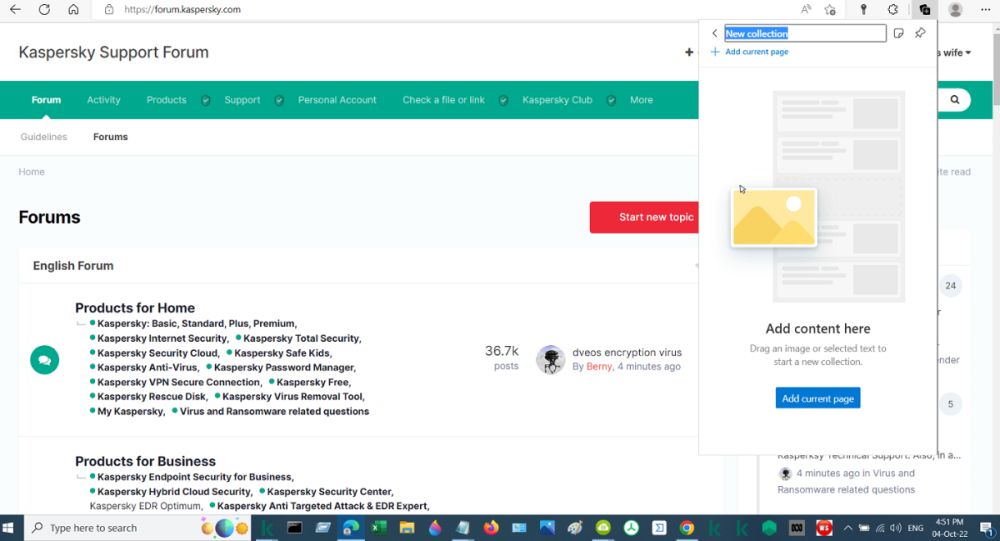Open the Support dropdown in navigation

click(242, 100)
